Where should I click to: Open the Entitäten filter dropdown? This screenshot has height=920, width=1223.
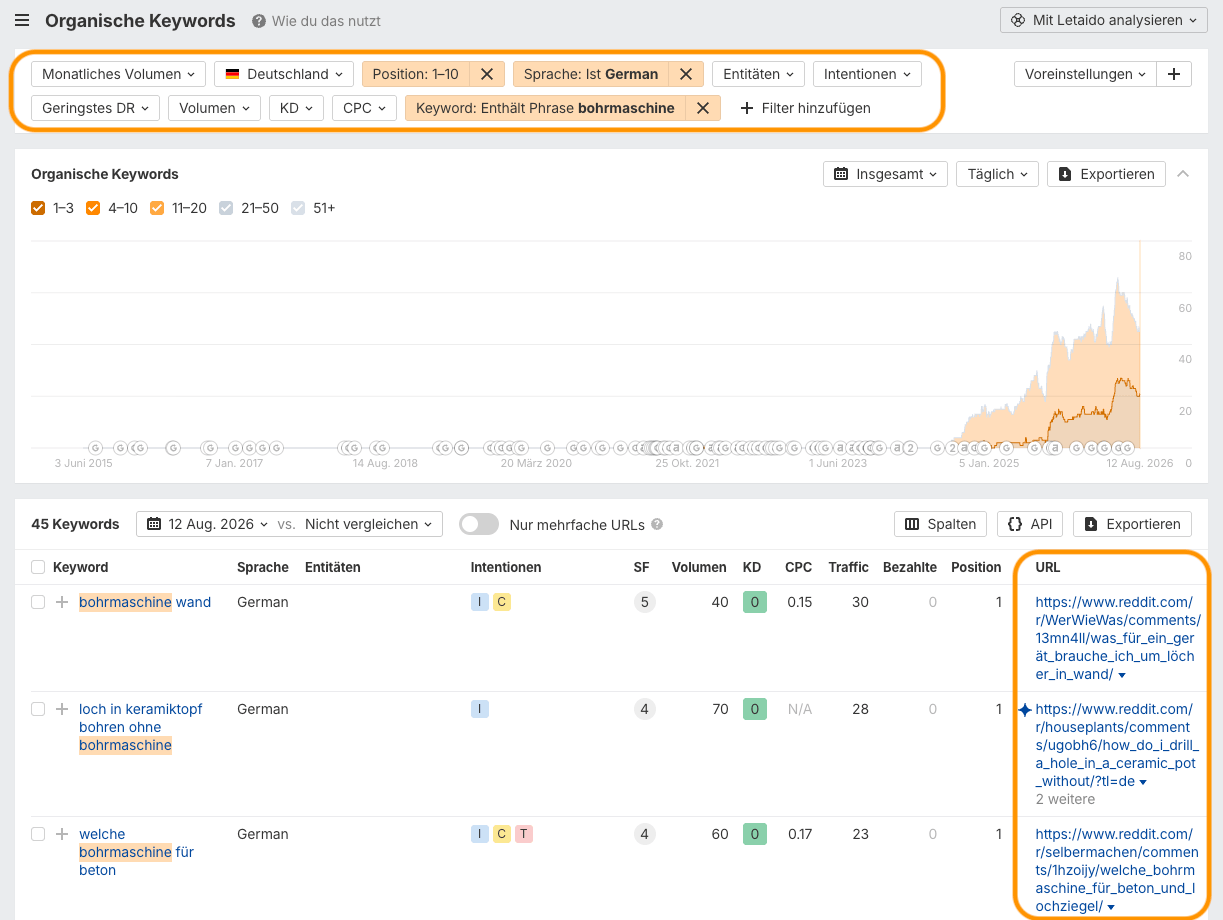tap(758, 74)
